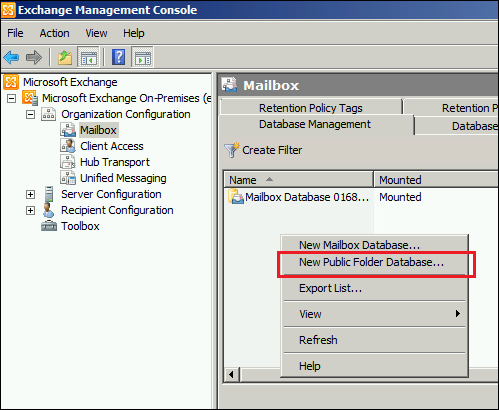Click the horizontal scrollbar left arrow

click(232, 375)
